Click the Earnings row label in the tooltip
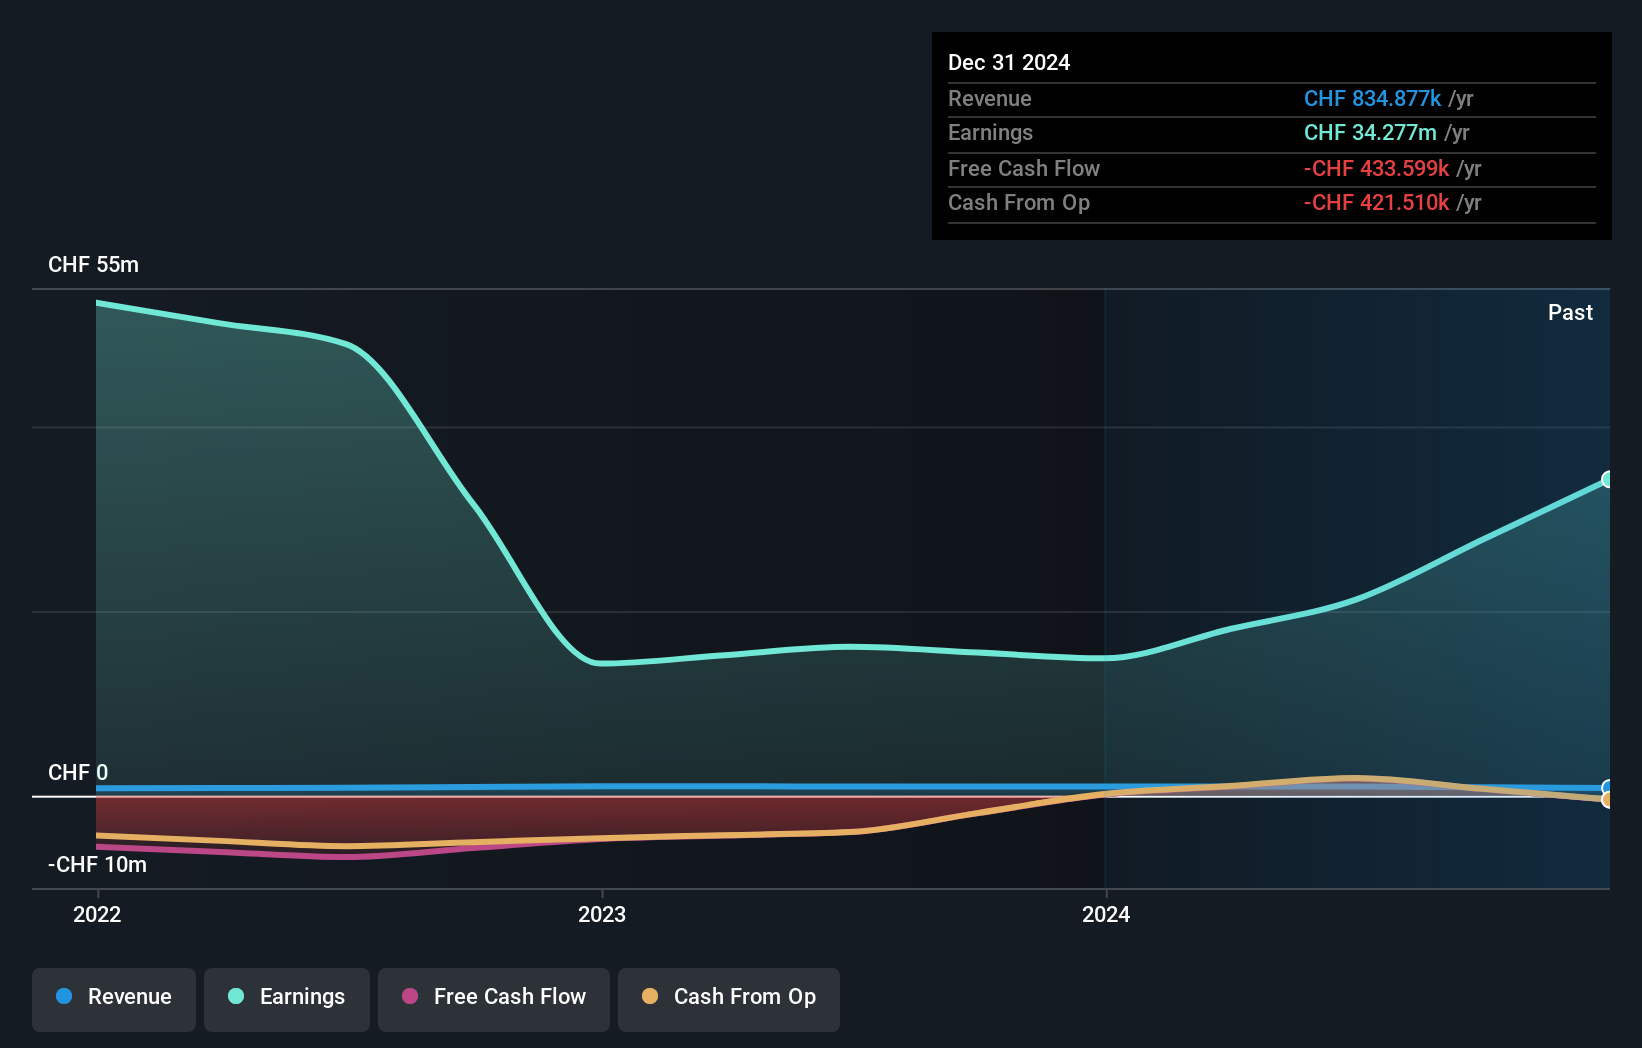This screenshot has height=1048, width=1642. (990, 133)
